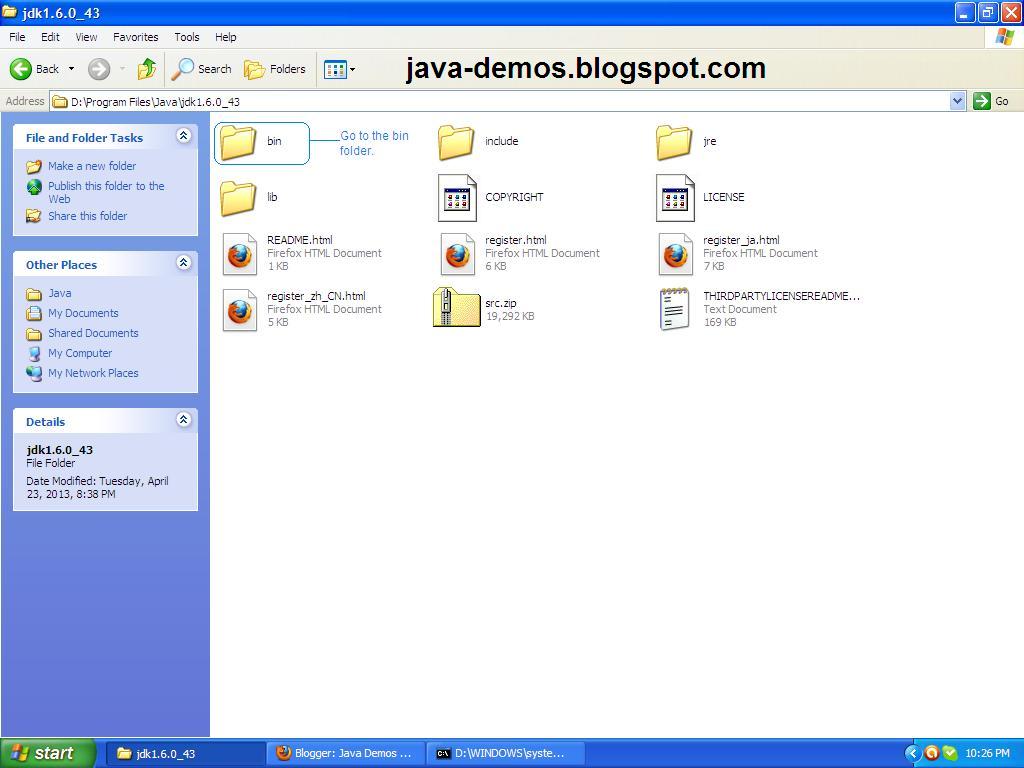1024x768 pixels.
Task: Collapse the Other Places panel
Action: point(184,263)
